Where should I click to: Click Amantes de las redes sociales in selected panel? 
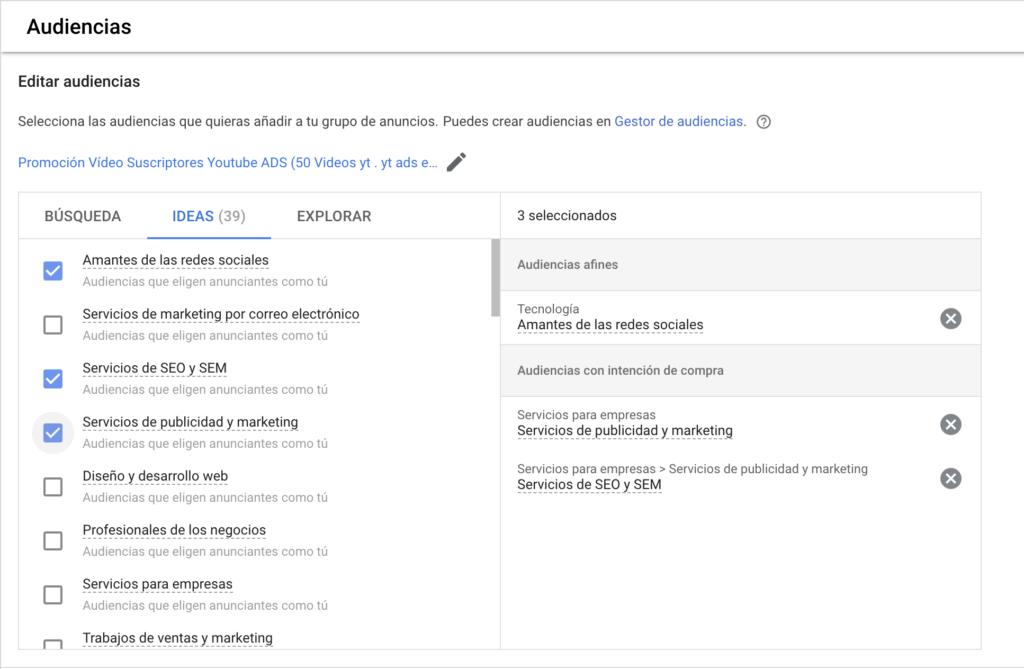pyautogui.click(x=610, y=325)
